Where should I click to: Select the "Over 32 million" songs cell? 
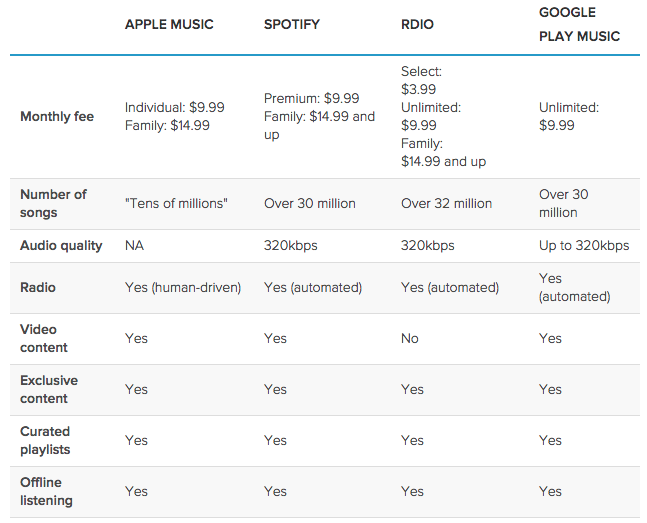coord(446,203)
